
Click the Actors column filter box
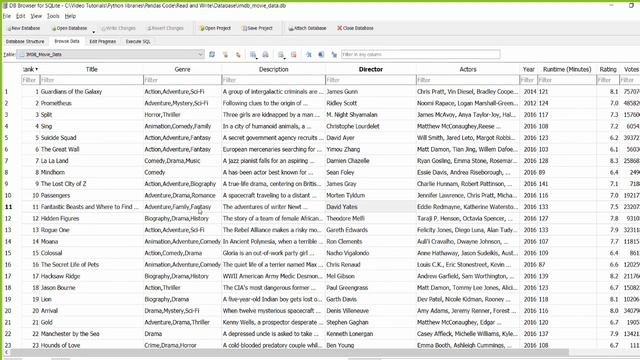468,80
